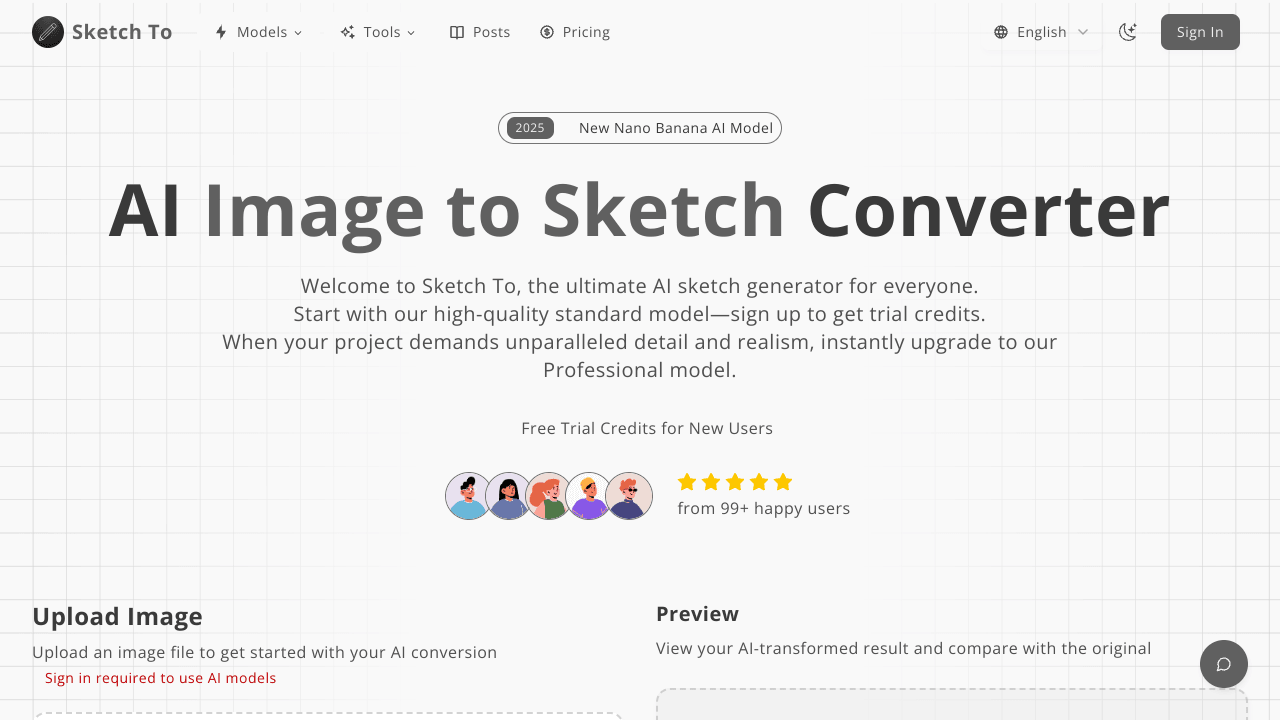This screenshot has height=720, width=1280.
Task: Open the Pricing menu item
Action: (586, 32)
